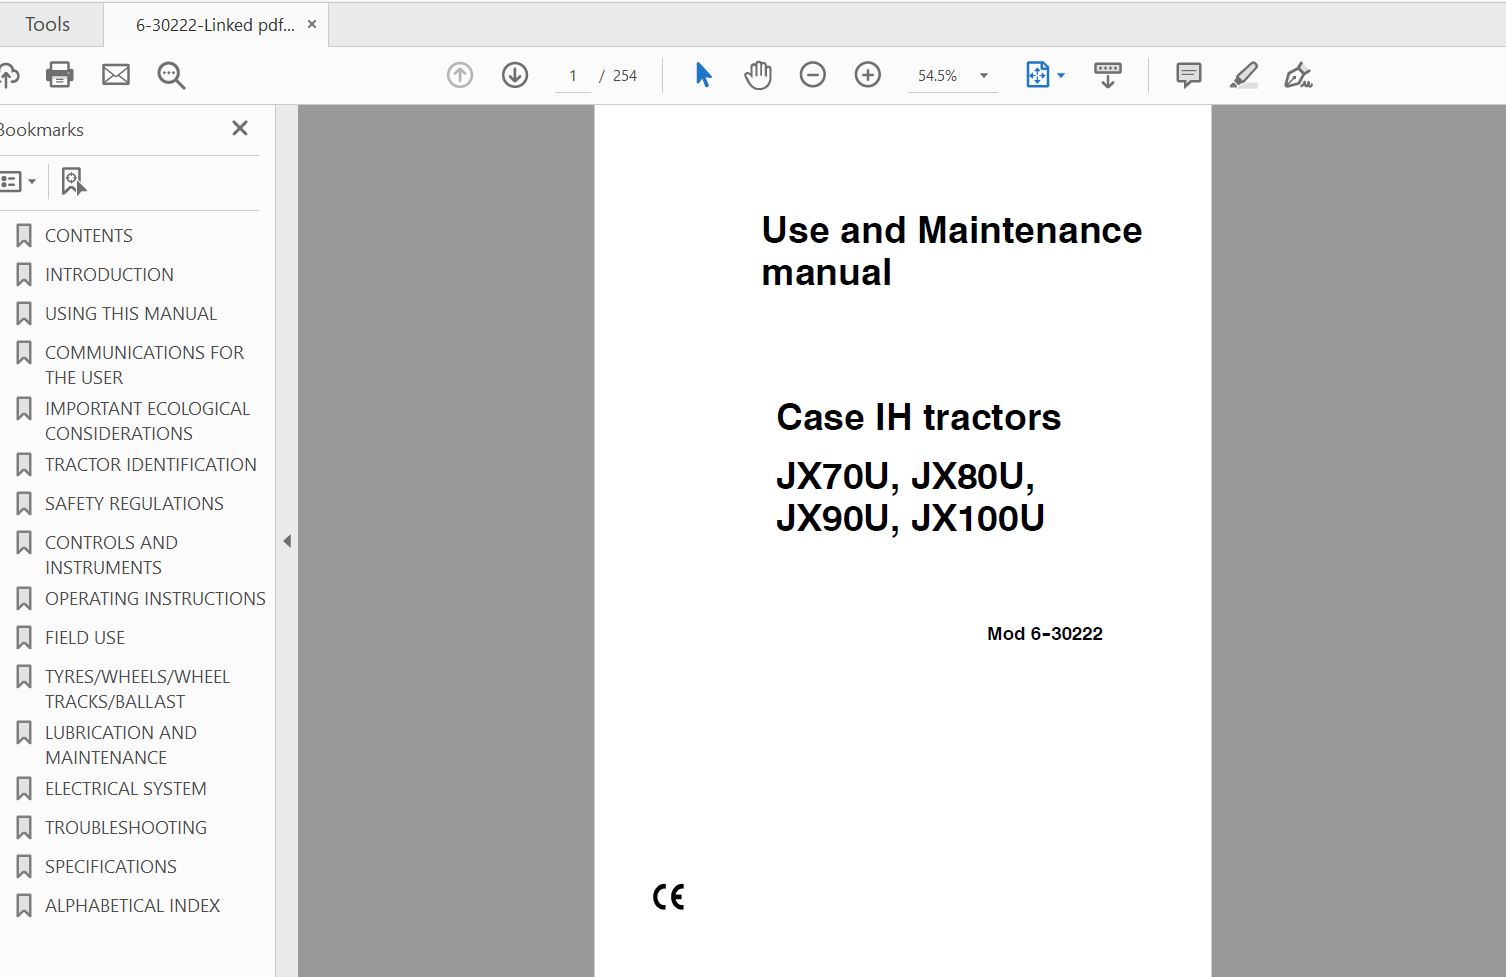The width and height of the screenshot is (1506, 977).
Task: Click the fit page scrolling icon
Action: click(x=1037, y=75)
